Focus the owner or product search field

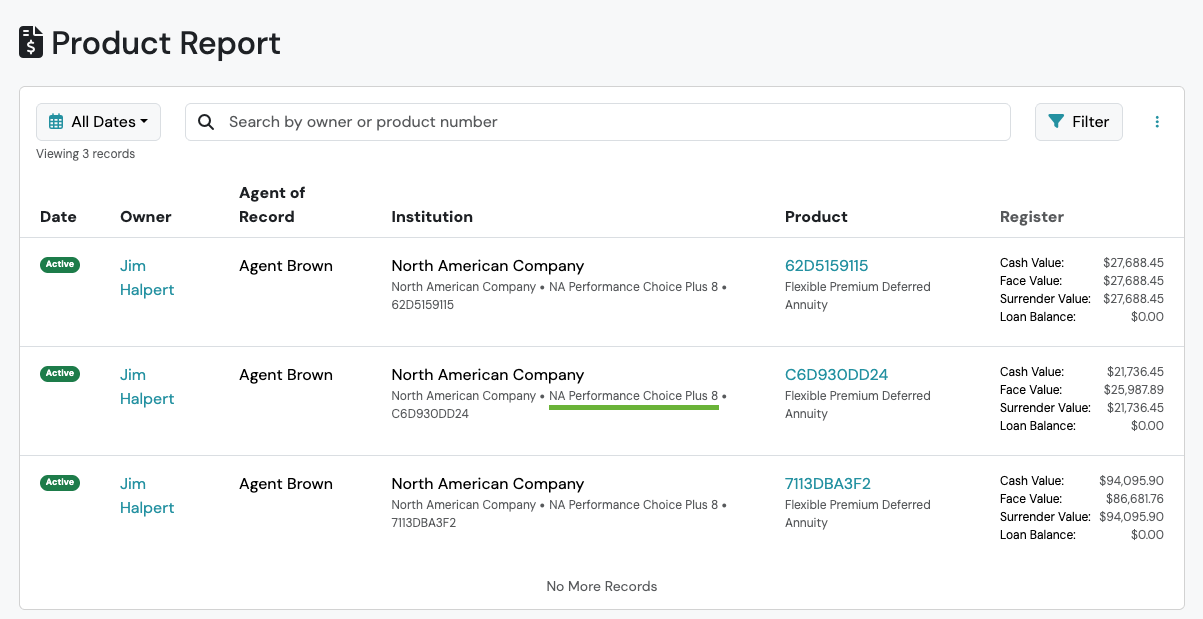point(597,122)
